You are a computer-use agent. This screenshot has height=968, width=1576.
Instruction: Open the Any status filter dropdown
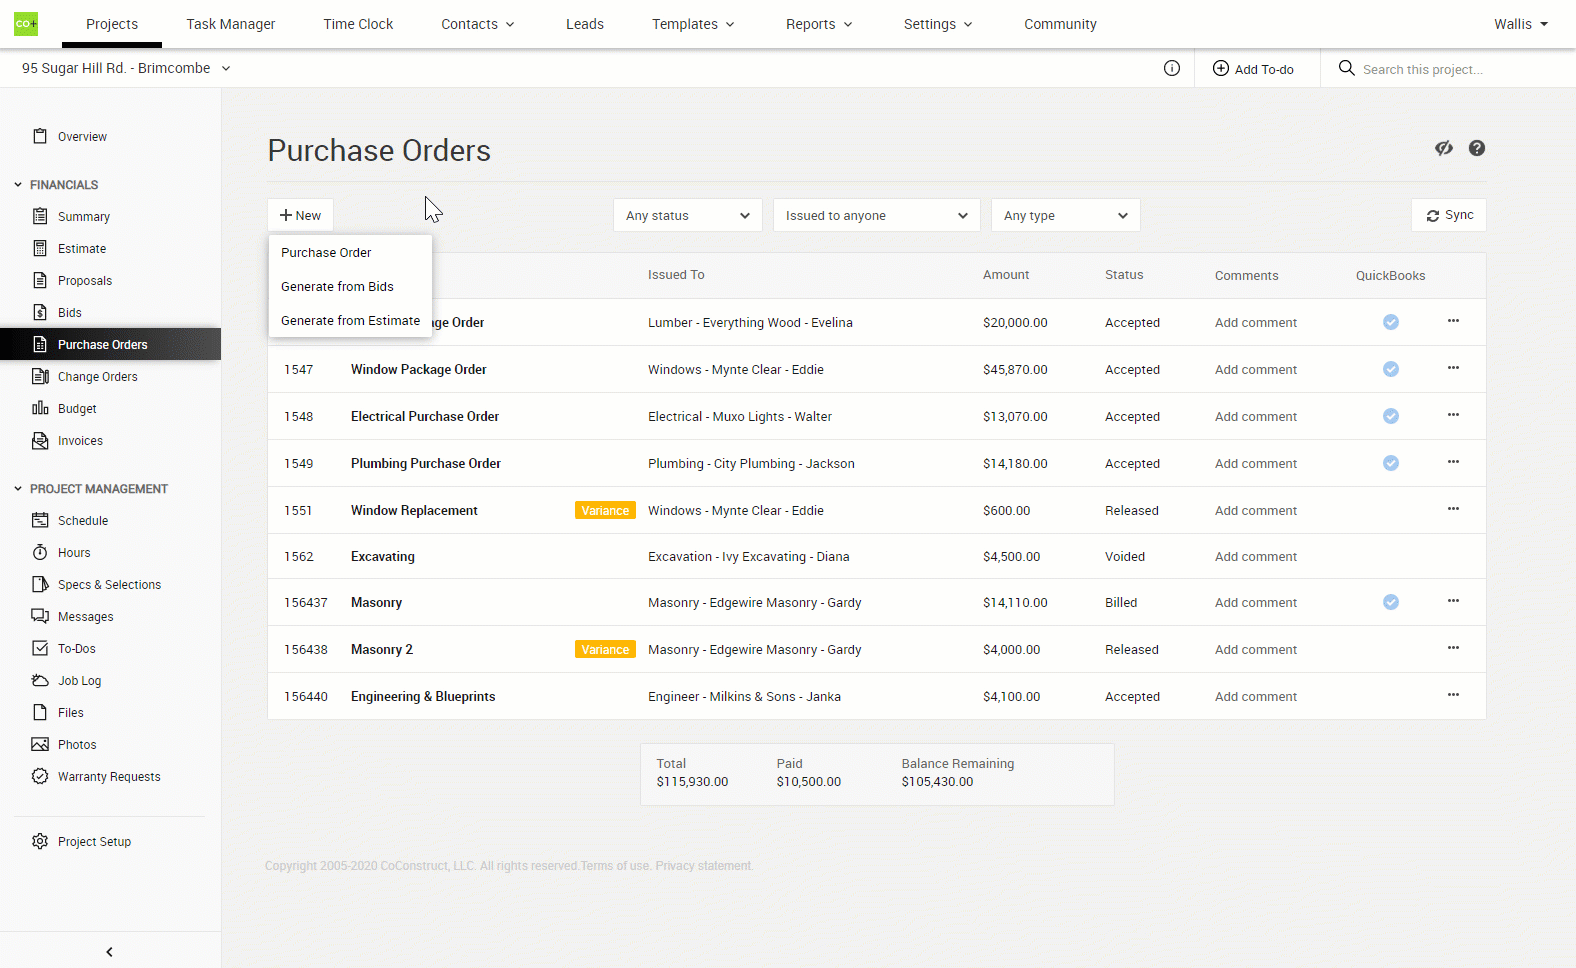tap(687, 215)
